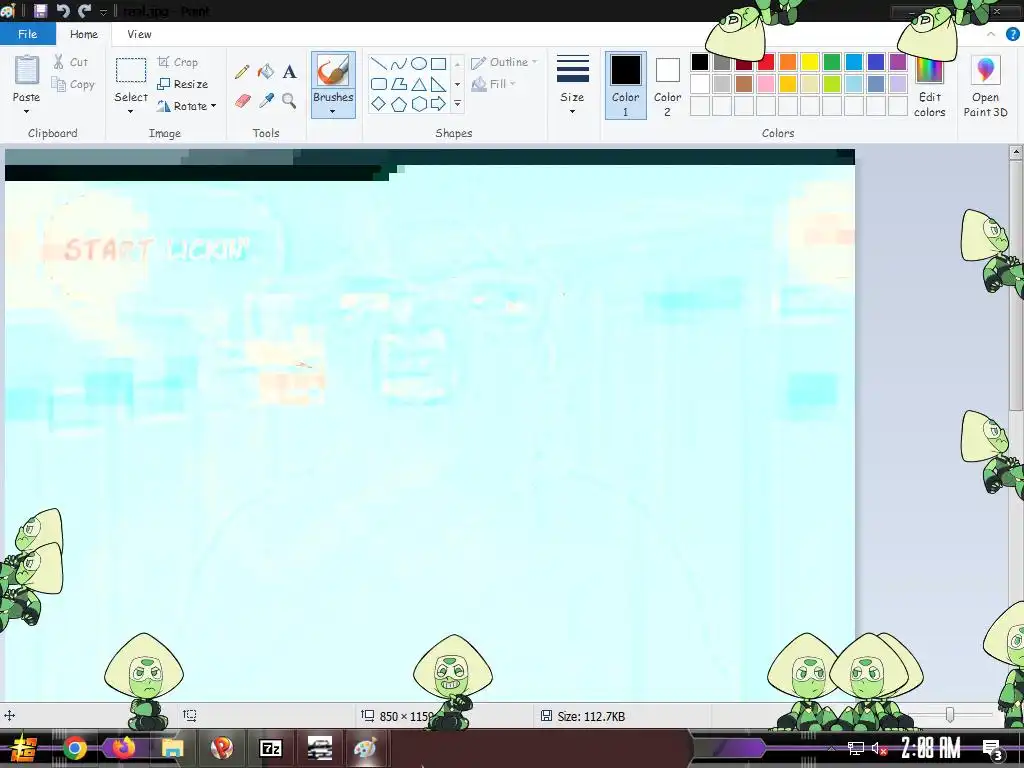Open the Fill dropdown
This screenshot has width=1024, height=768.
click(494, 84)
